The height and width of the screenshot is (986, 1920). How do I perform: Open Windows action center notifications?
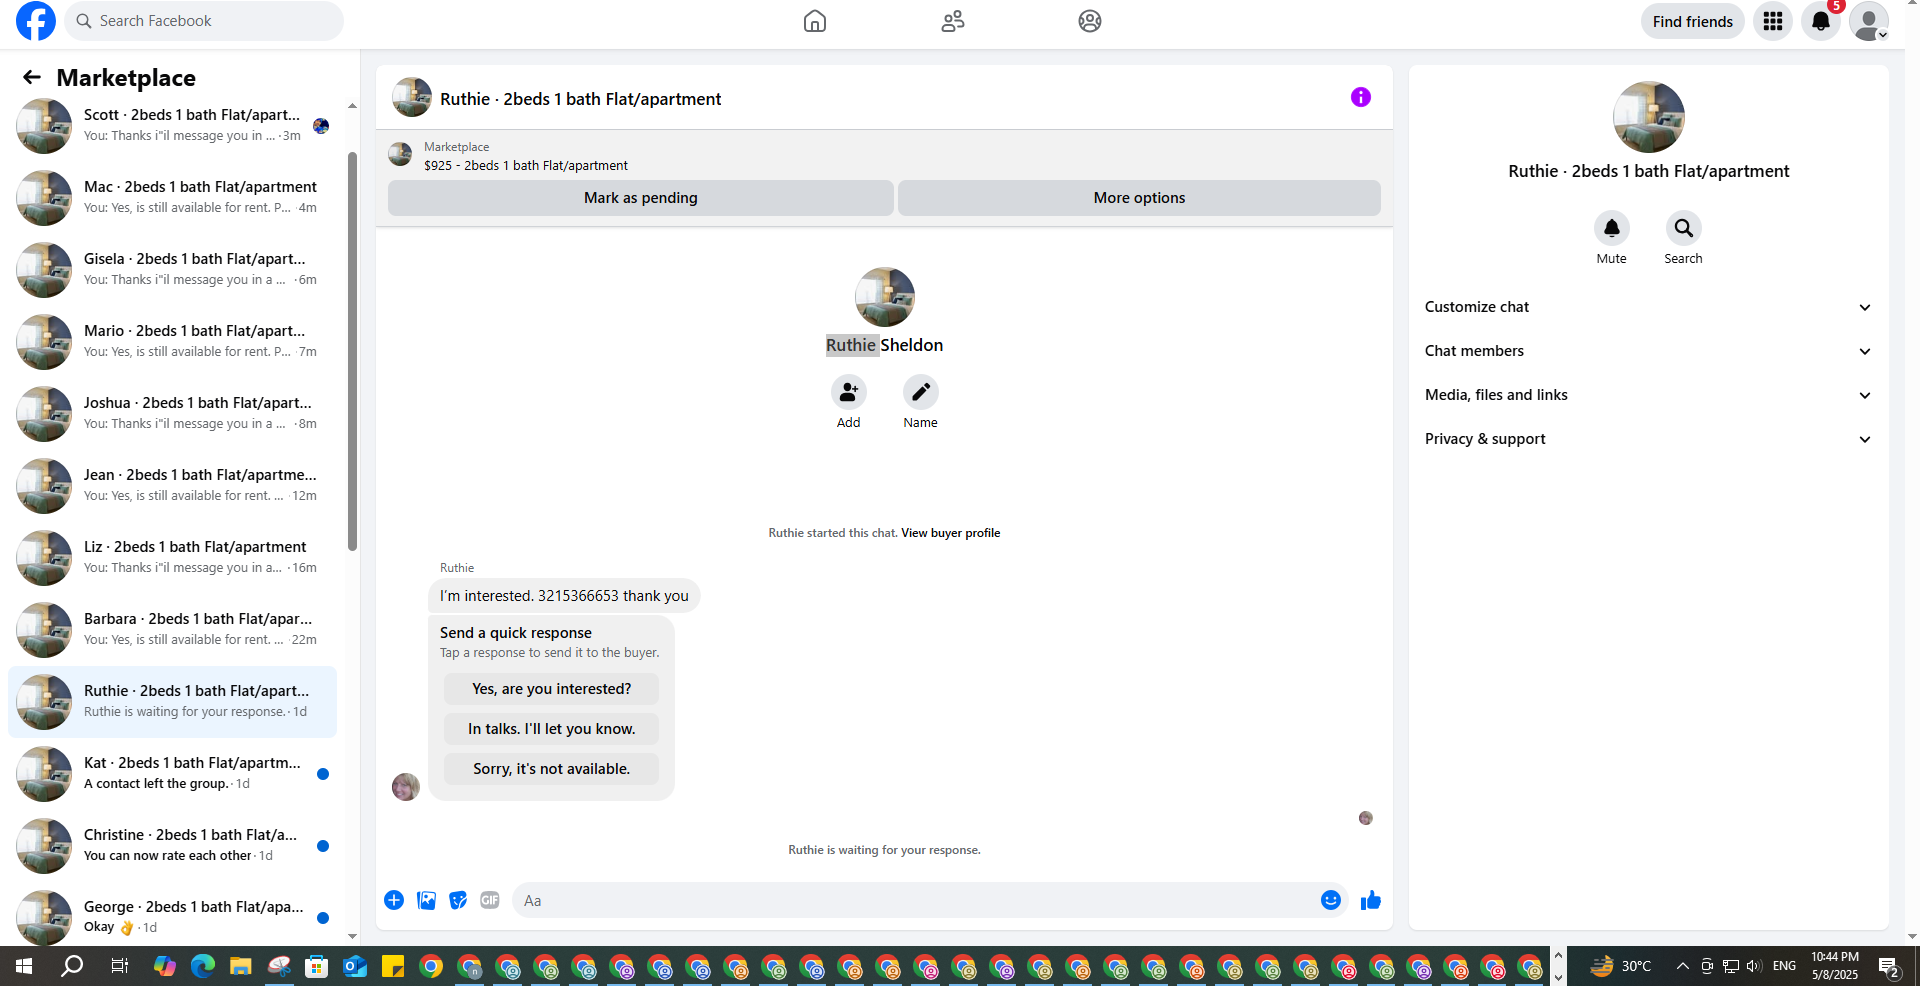tap(1889, 966)
